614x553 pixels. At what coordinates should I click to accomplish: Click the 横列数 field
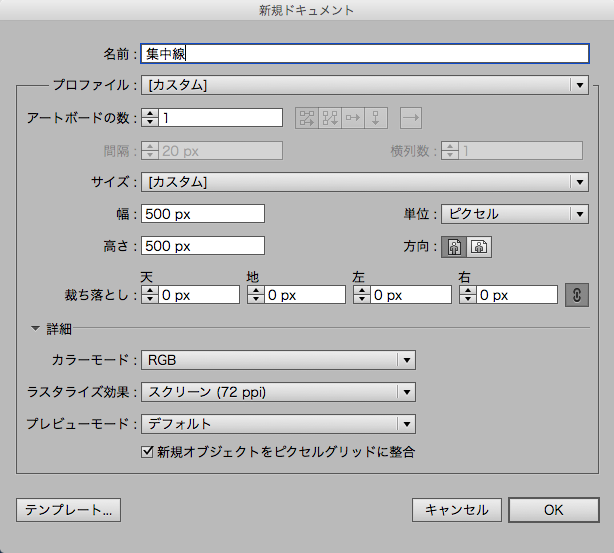(x=520, y=151)
